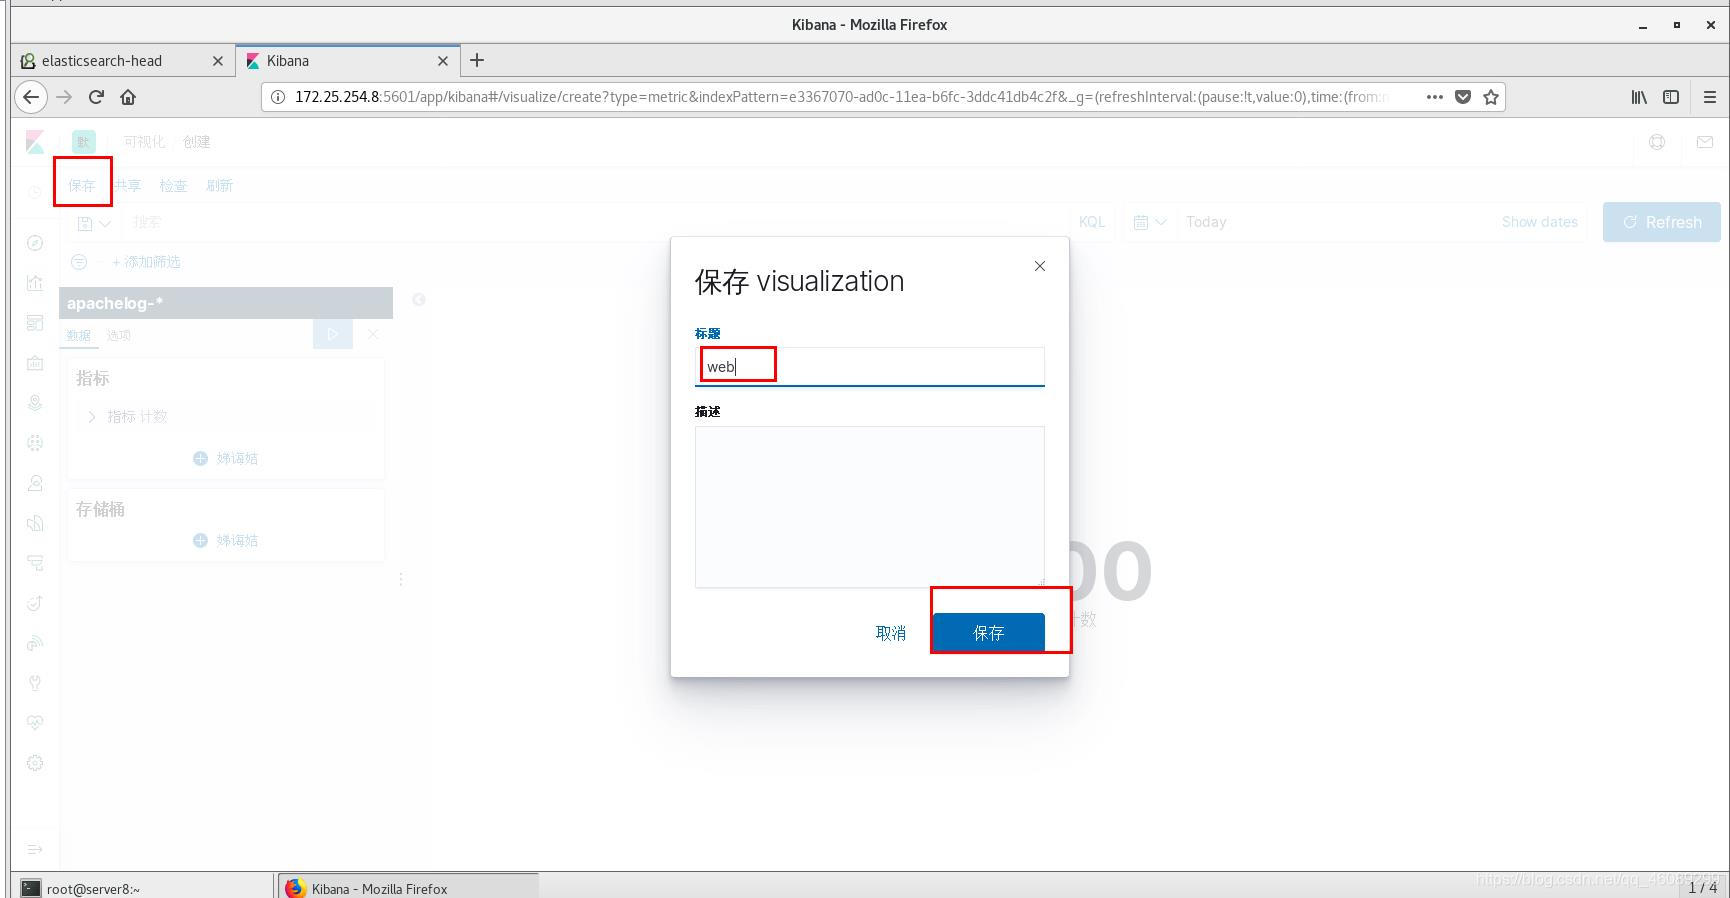
Task: Bookmark this page with the star icon
Action: coord(1491,97)
